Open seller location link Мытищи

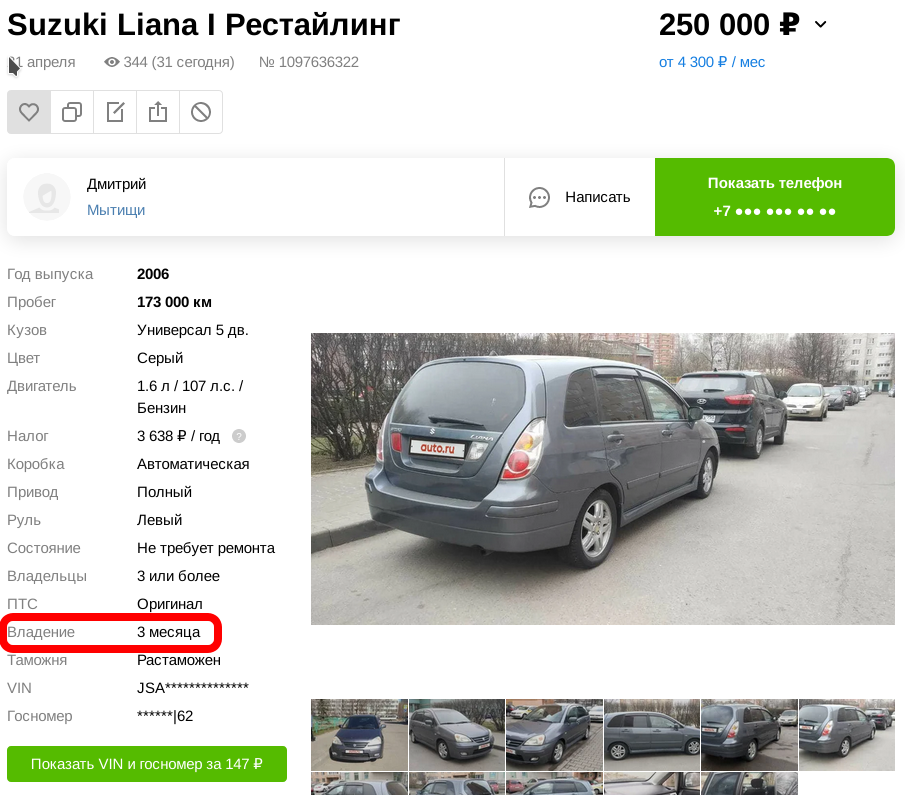coord(116,210)
